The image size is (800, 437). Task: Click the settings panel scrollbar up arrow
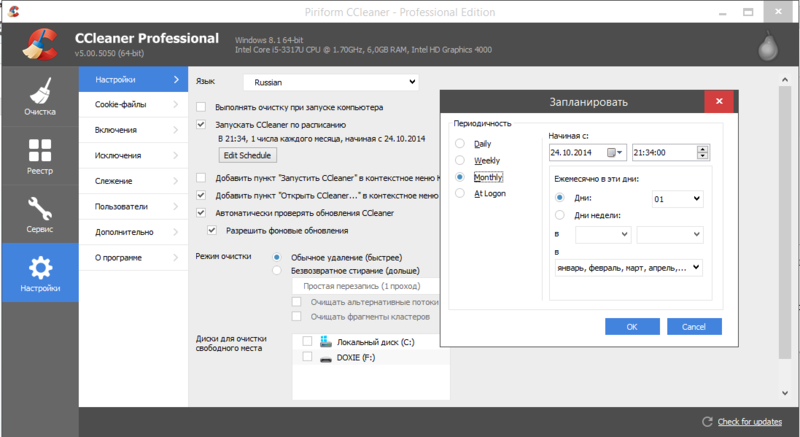[785, 80]
